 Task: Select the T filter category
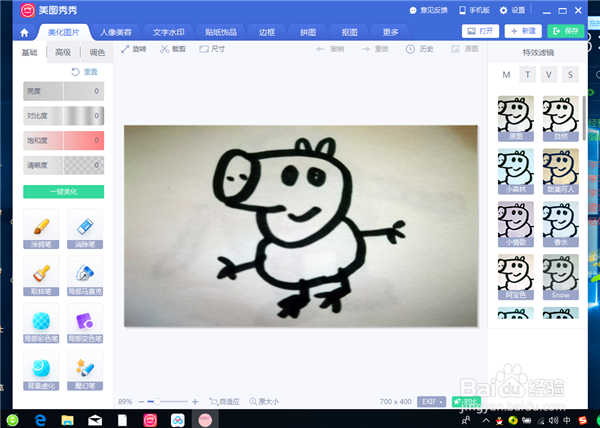click(528, 75)
